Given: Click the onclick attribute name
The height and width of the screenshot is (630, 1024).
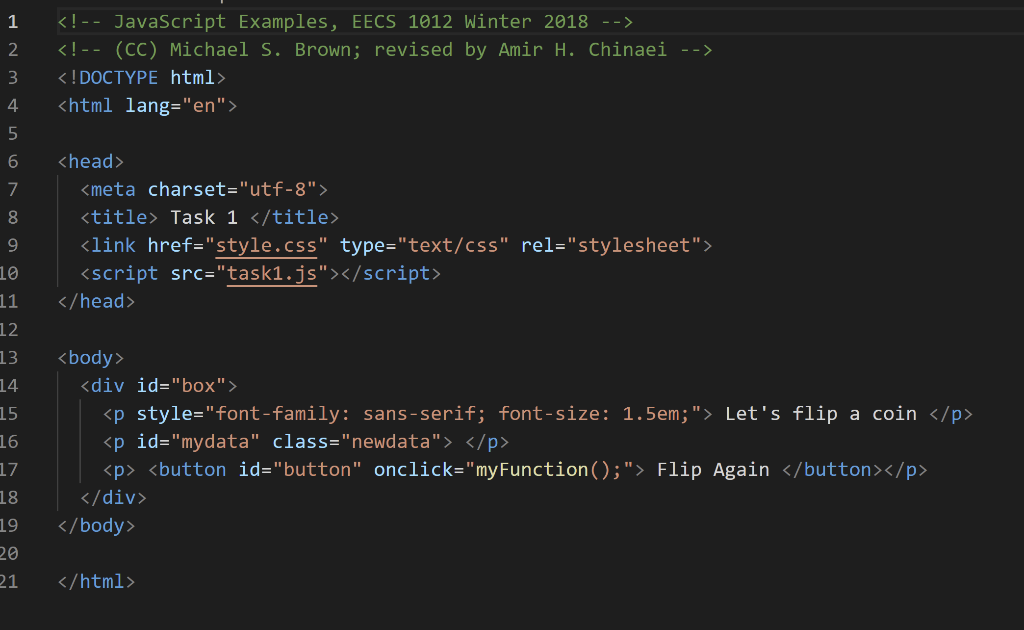Looking at the screenshot, I should (x=413, y=470).
